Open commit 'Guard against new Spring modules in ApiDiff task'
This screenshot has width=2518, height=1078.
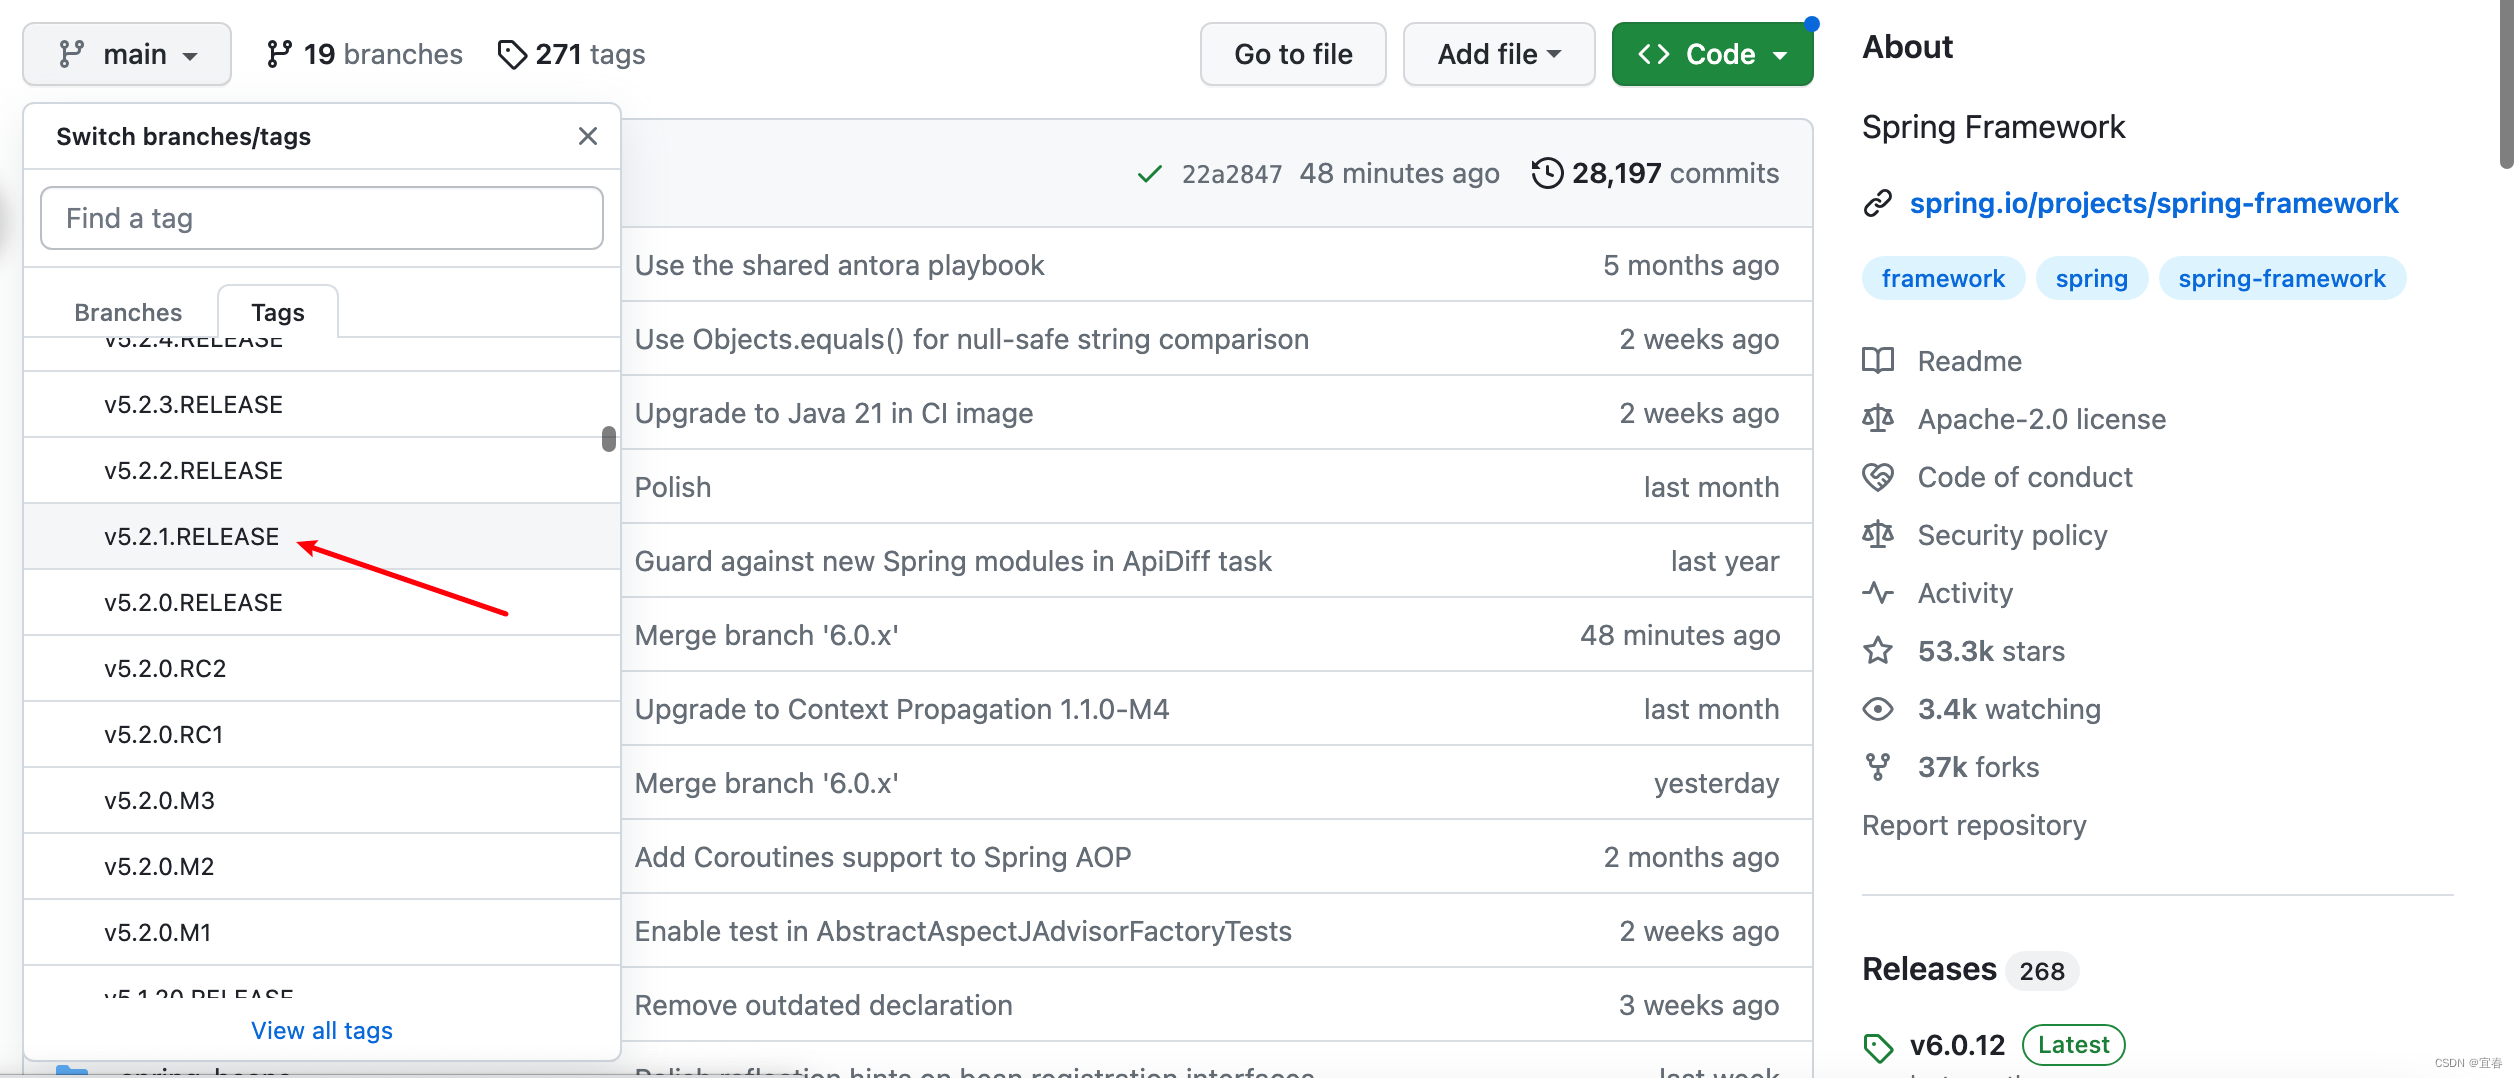tap(953, 561)
